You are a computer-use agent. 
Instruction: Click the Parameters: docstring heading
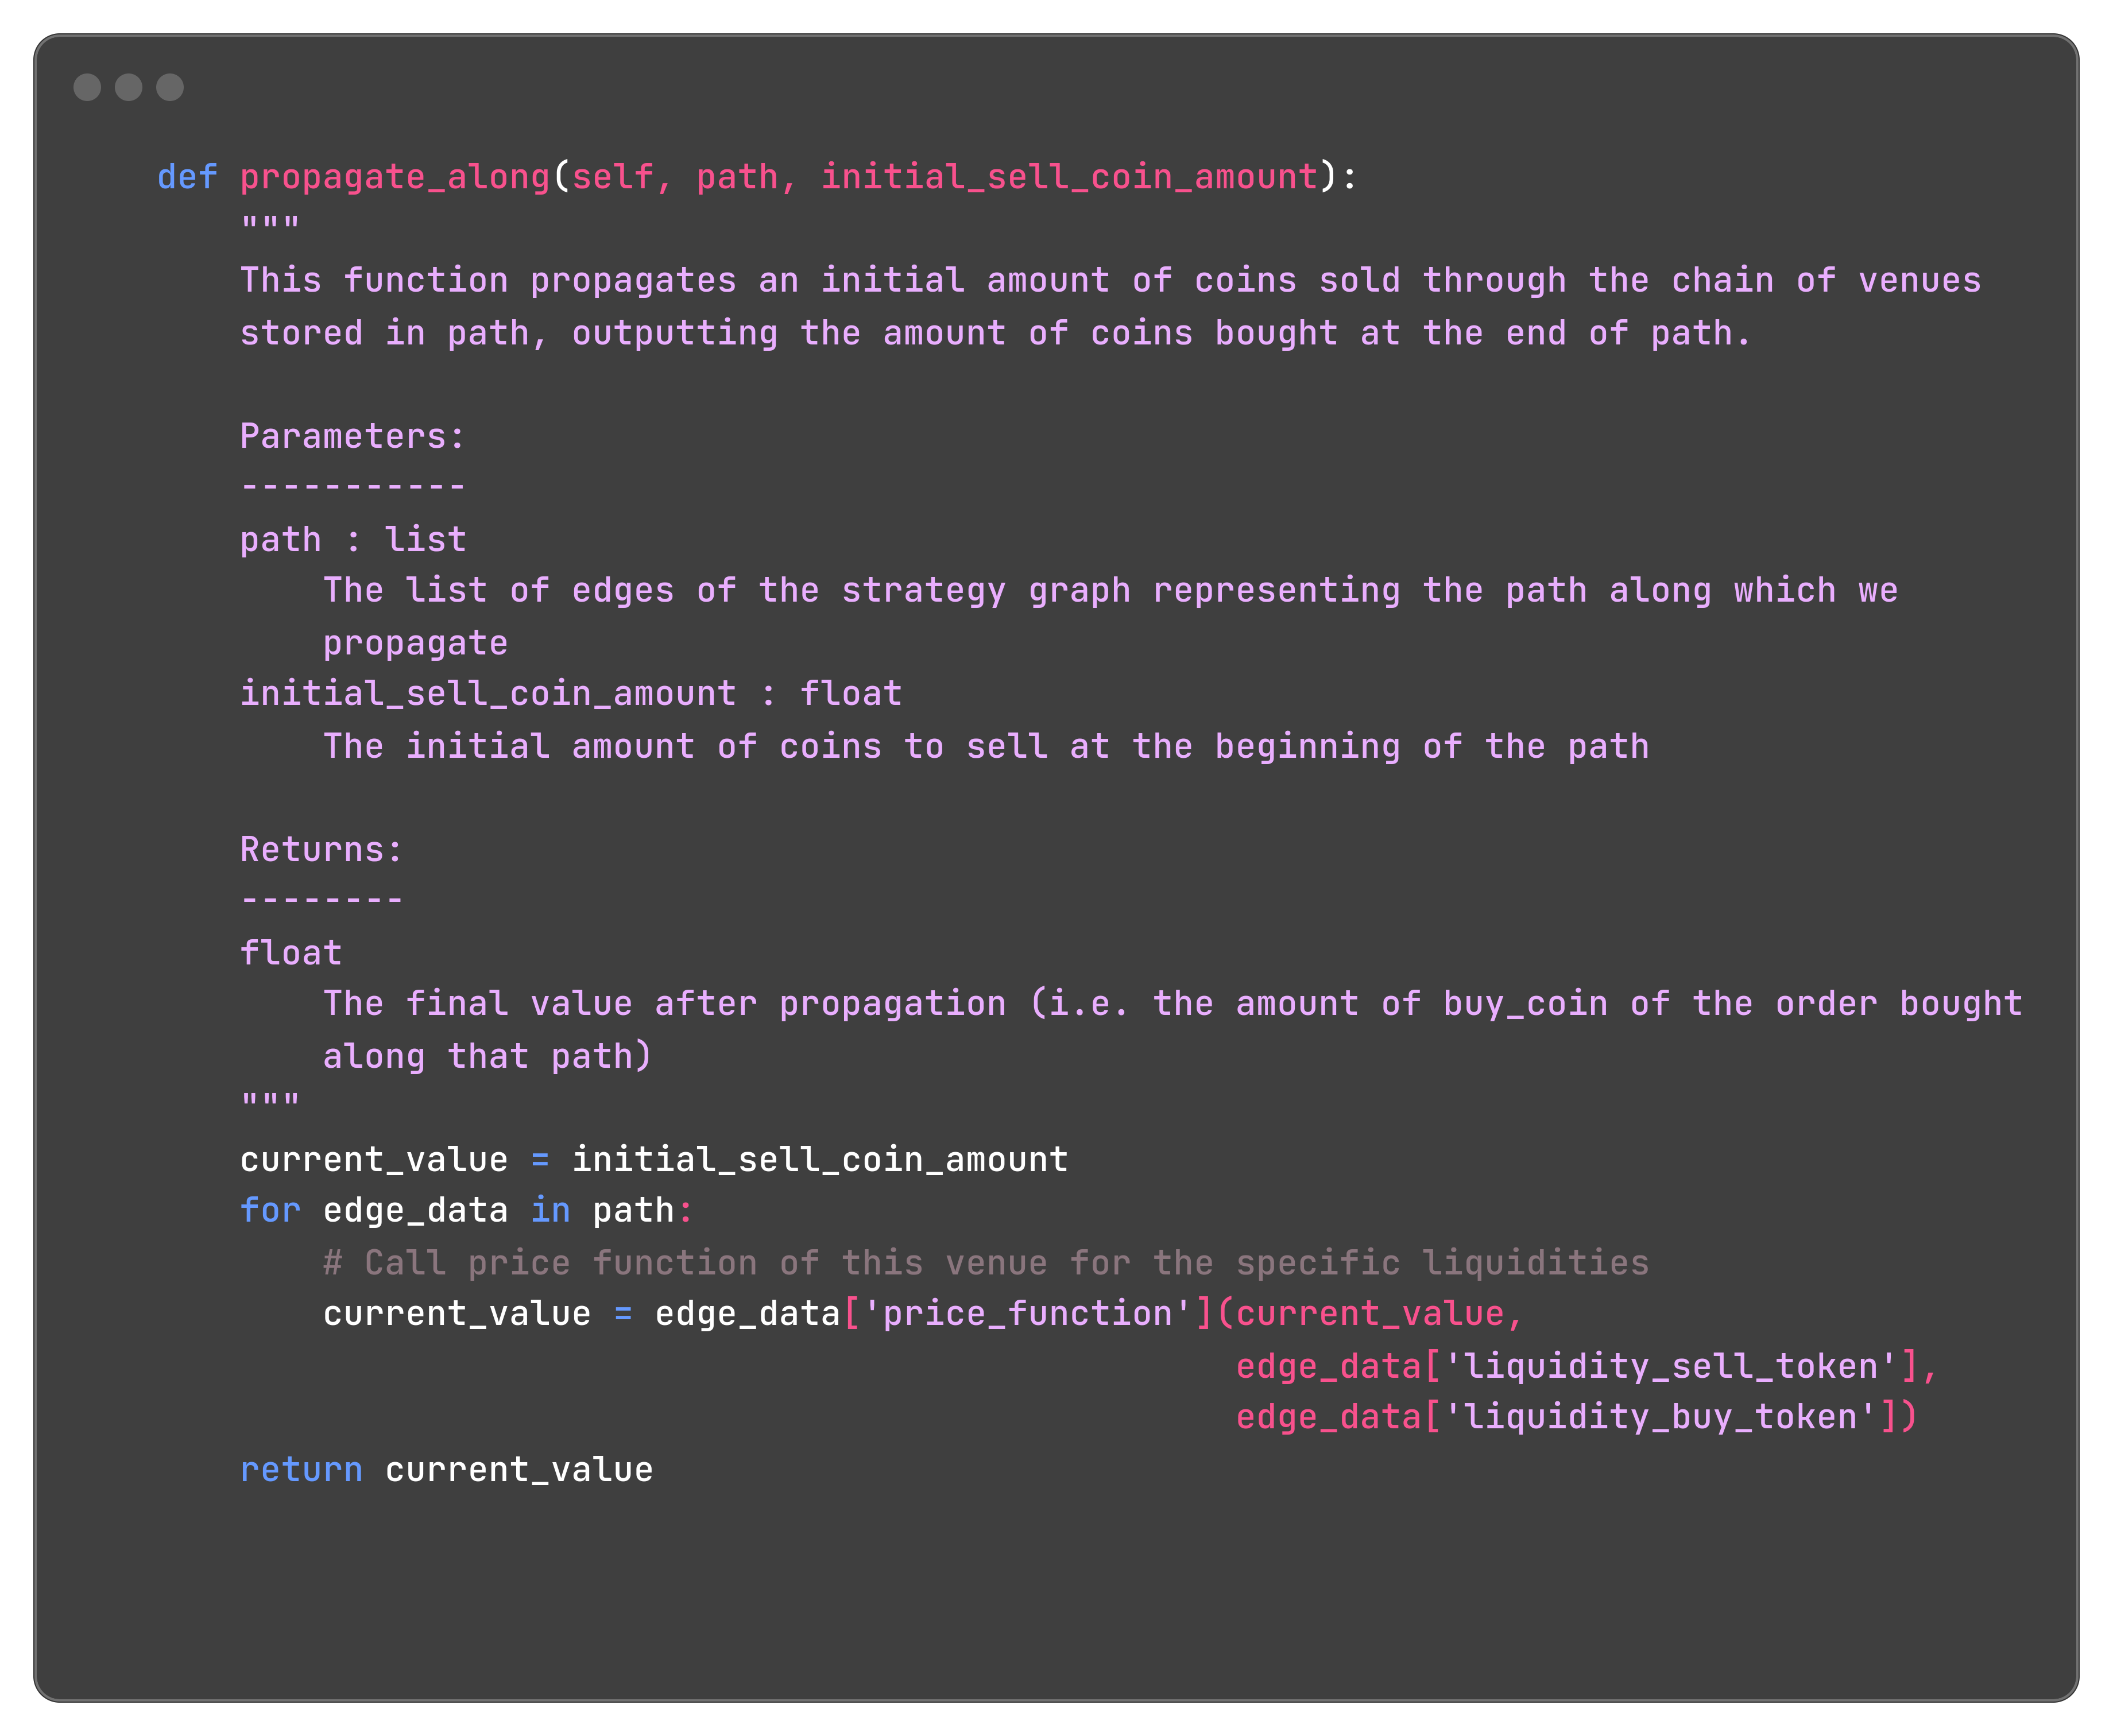click(353, 436)
